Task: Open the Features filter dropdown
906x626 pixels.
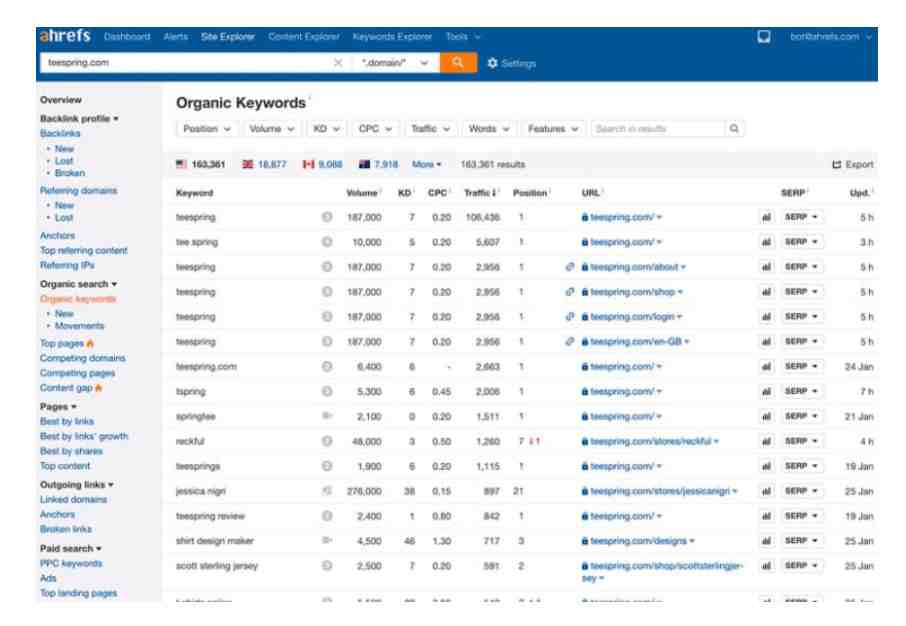Action: (x=553, y=128)
